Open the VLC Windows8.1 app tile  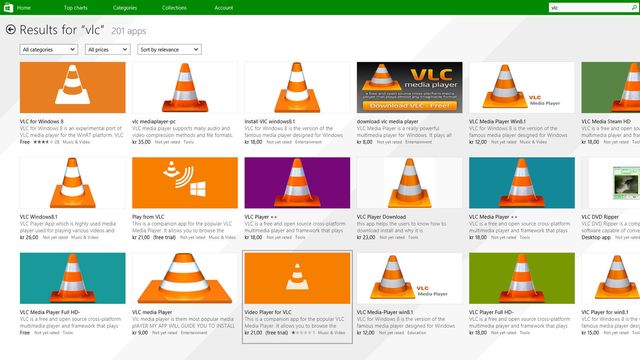pos(73,199)
